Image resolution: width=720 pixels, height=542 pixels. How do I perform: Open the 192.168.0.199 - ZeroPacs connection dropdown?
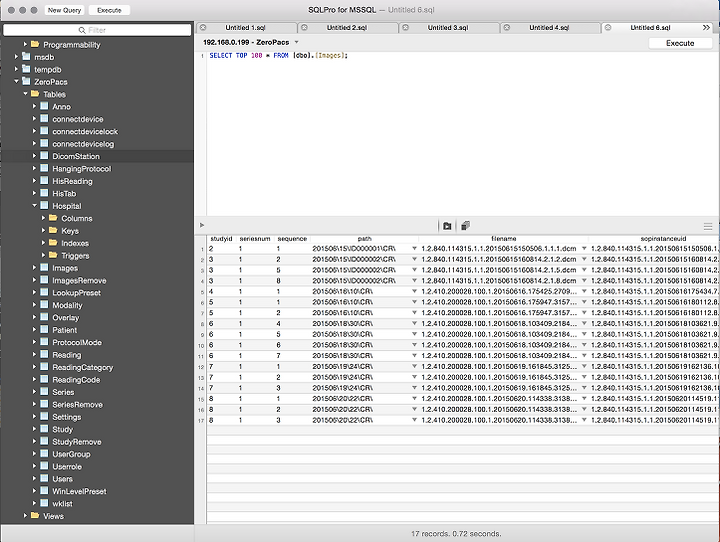coord(251,42)
